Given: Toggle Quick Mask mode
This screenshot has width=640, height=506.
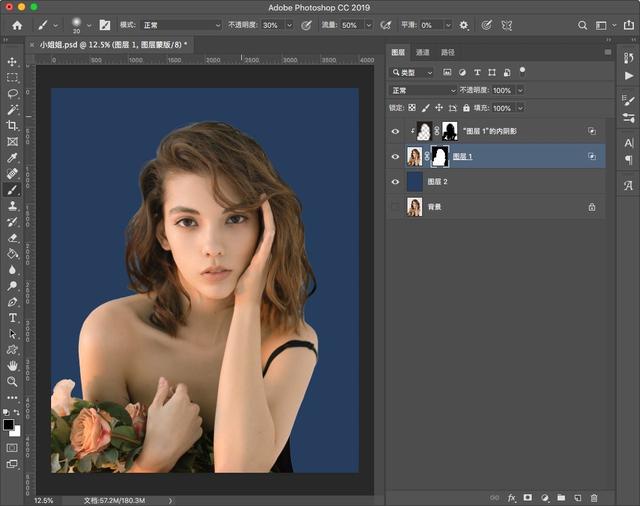Looking at the screenshot, I should pyautogui.click(x=12, y=448).
